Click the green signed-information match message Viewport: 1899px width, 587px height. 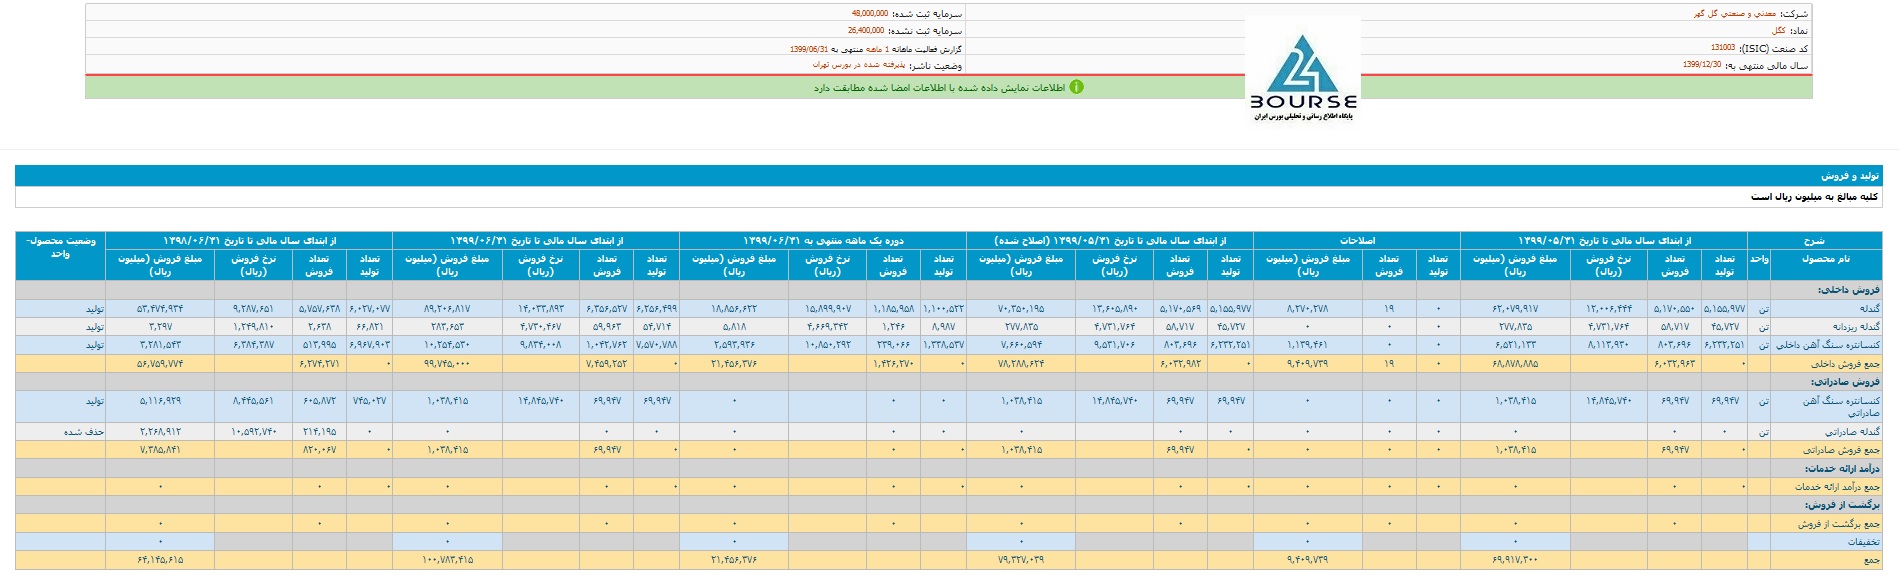(x=939, y=88)
